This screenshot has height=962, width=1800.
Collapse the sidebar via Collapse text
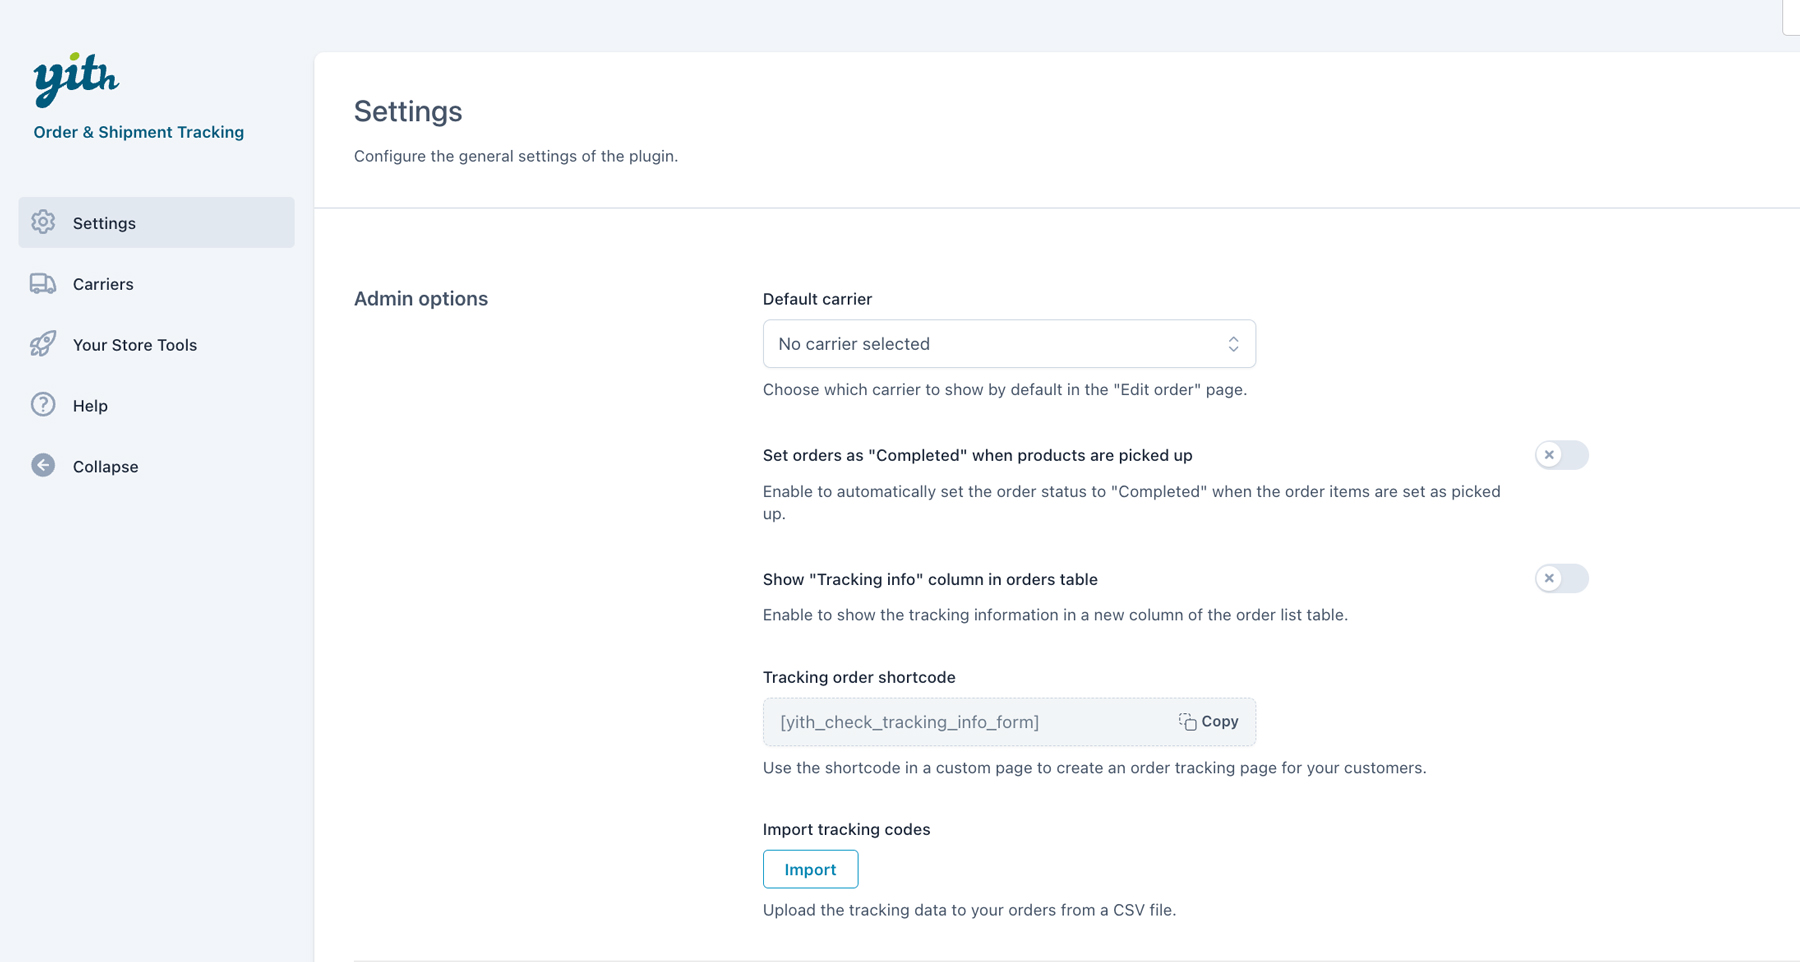point(105,467)
